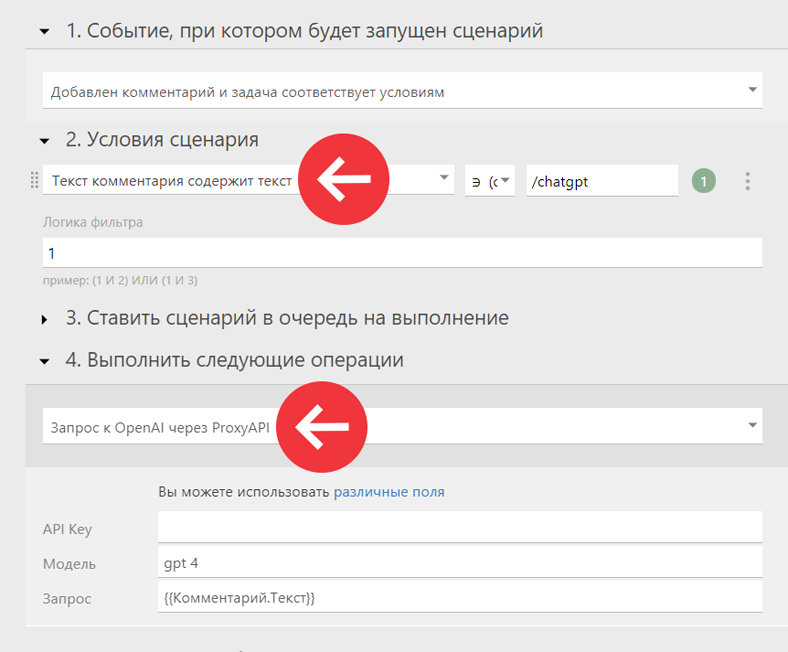
Task: Click the API Key input field
Action: tap(460, 527)
